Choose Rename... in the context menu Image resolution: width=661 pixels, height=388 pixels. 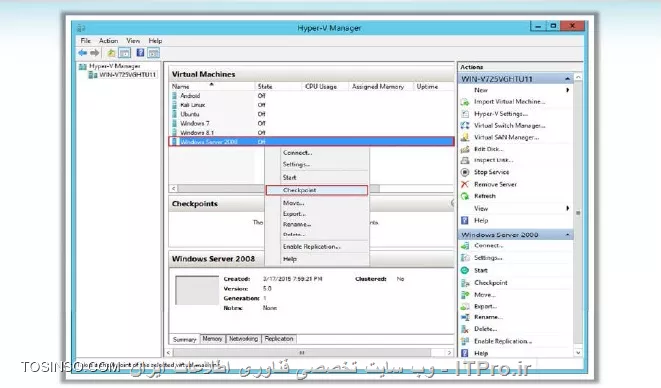coord(317,224)
